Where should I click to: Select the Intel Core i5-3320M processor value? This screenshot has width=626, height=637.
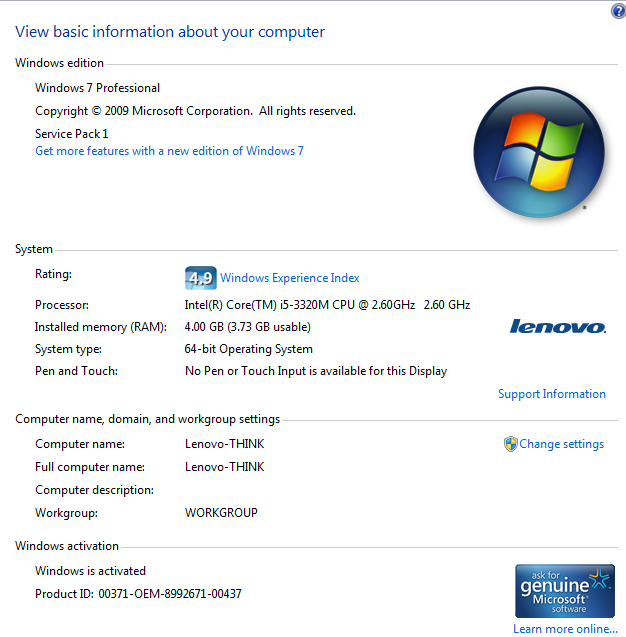pyautogui.click(x=327, y=305)
